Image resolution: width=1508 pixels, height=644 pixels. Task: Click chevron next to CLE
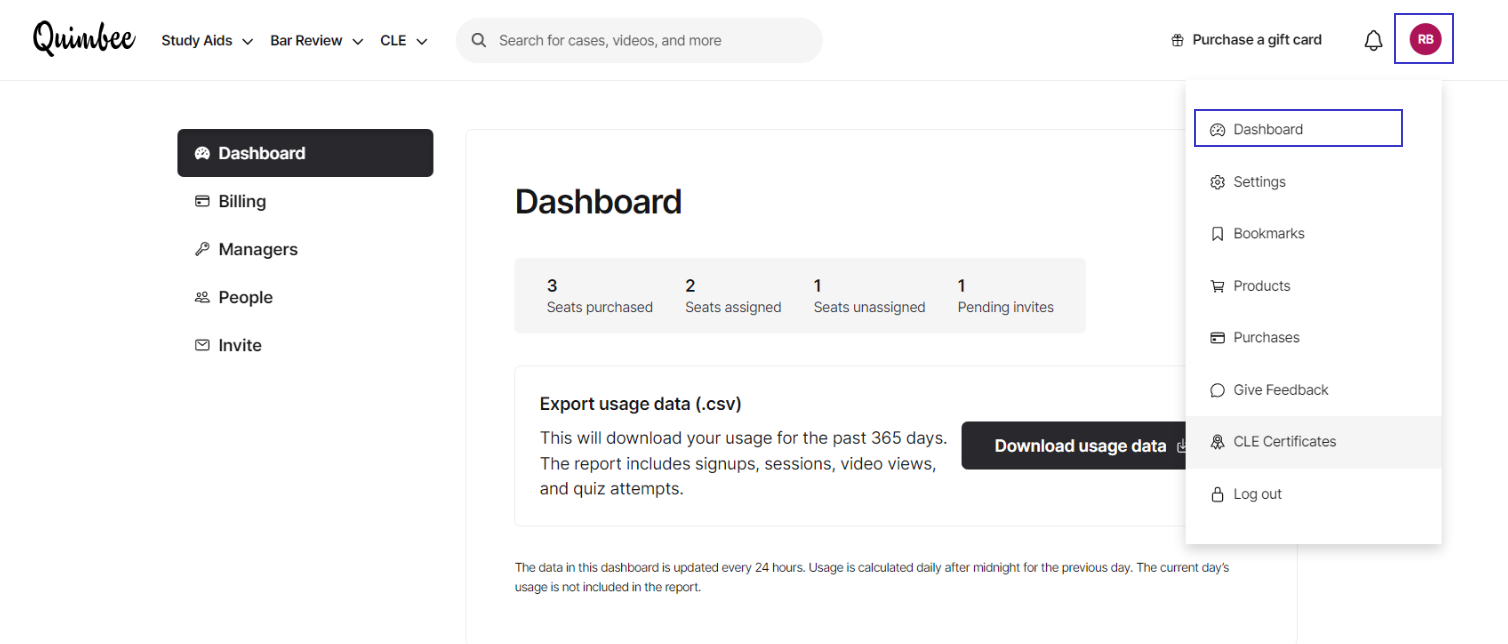pos(422,42)
